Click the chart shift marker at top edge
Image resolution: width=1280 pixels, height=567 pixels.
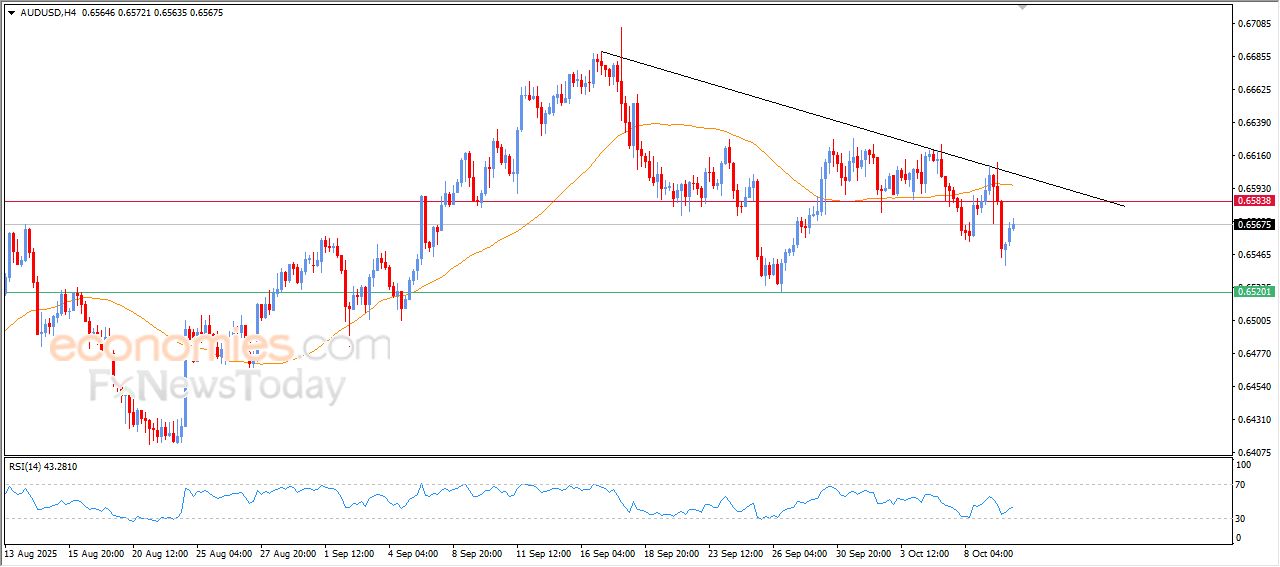click(x=1022, y=6)
